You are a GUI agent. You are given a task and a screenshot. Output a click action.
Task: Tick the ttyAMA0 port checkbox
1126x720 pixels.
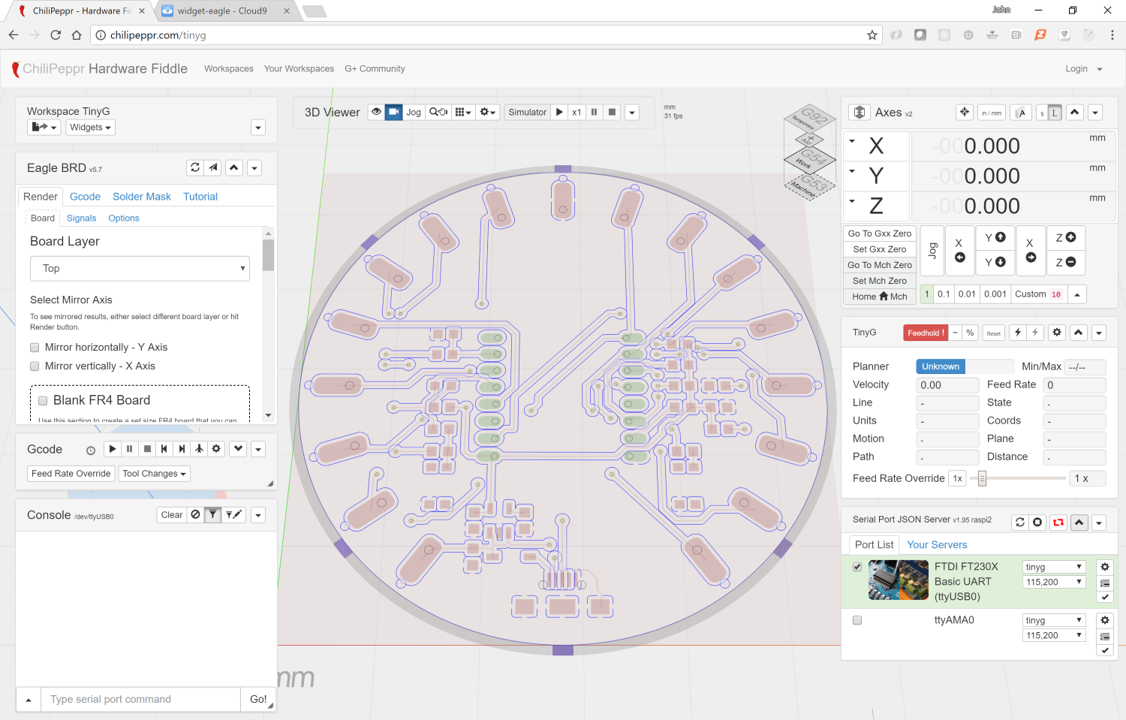(x=857, y=620)
